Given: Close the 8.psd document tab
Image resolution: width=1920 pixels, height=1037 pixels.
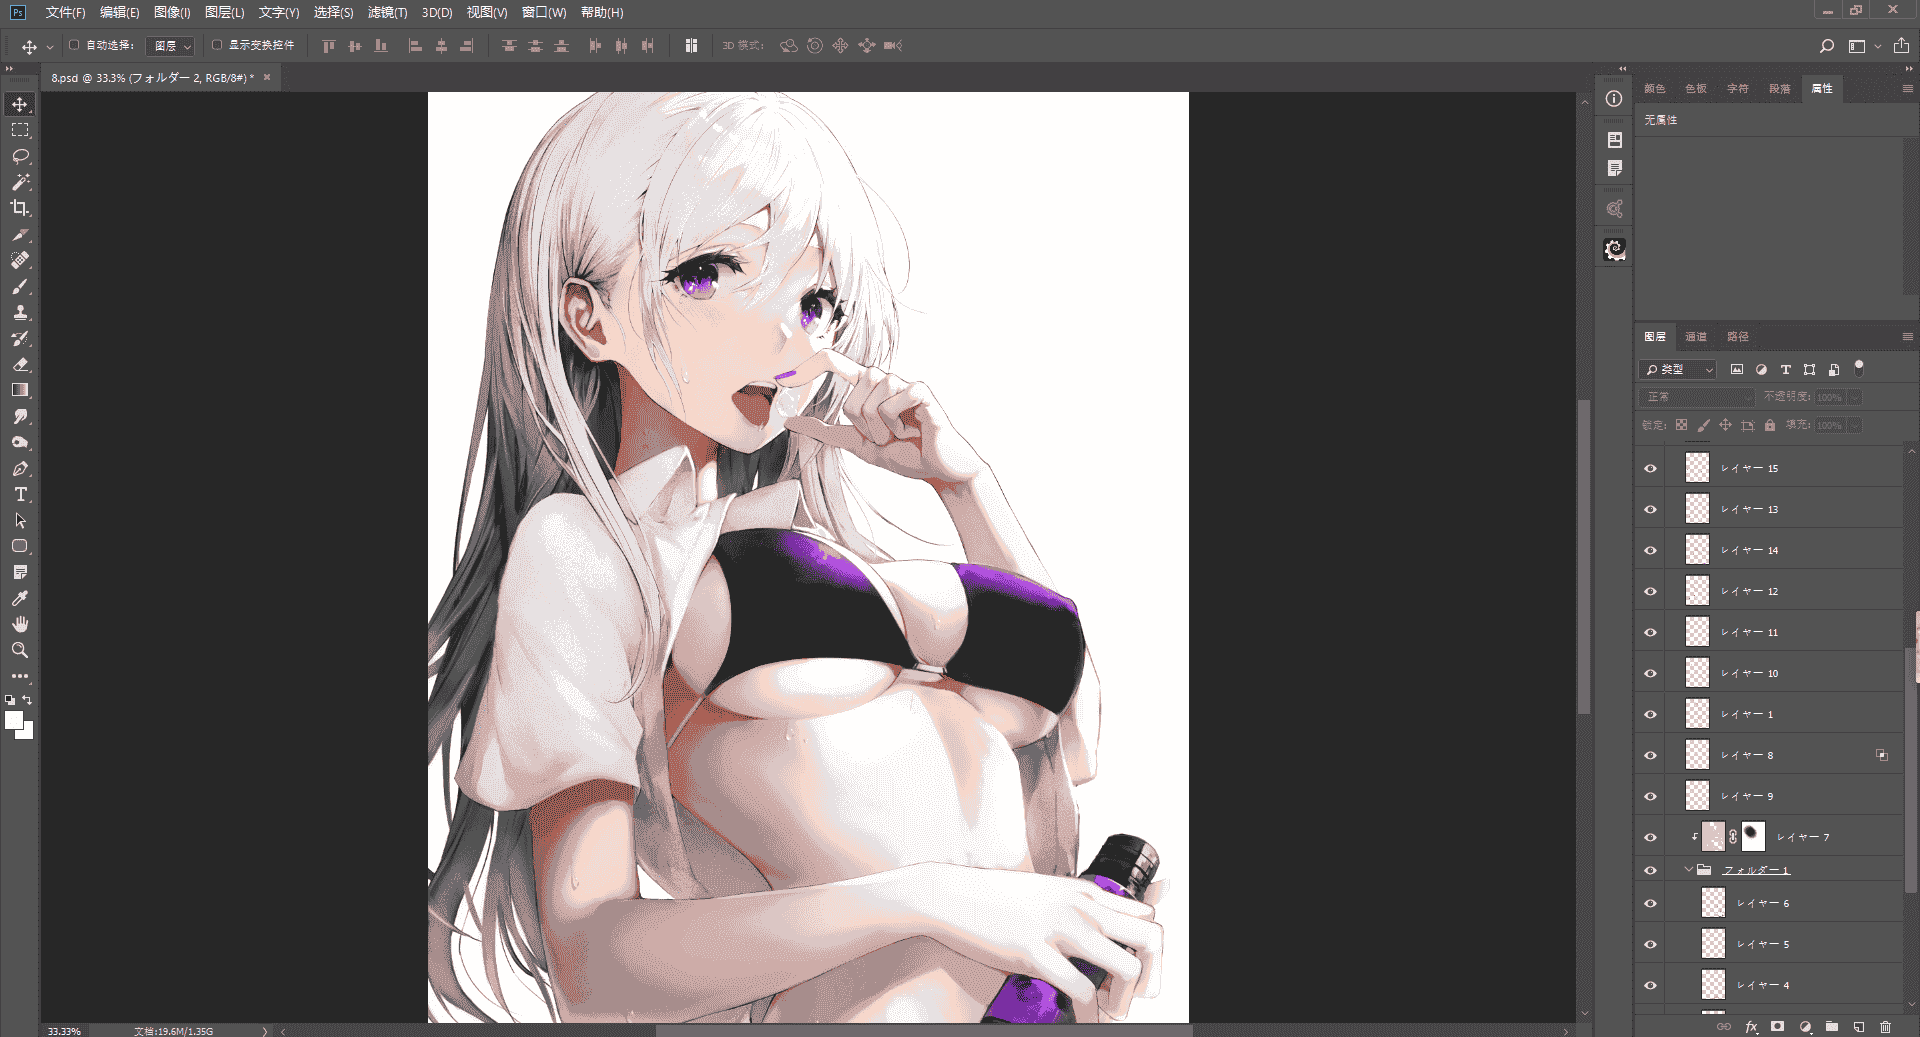Looking at the screenshot, I should pos(267,77).
